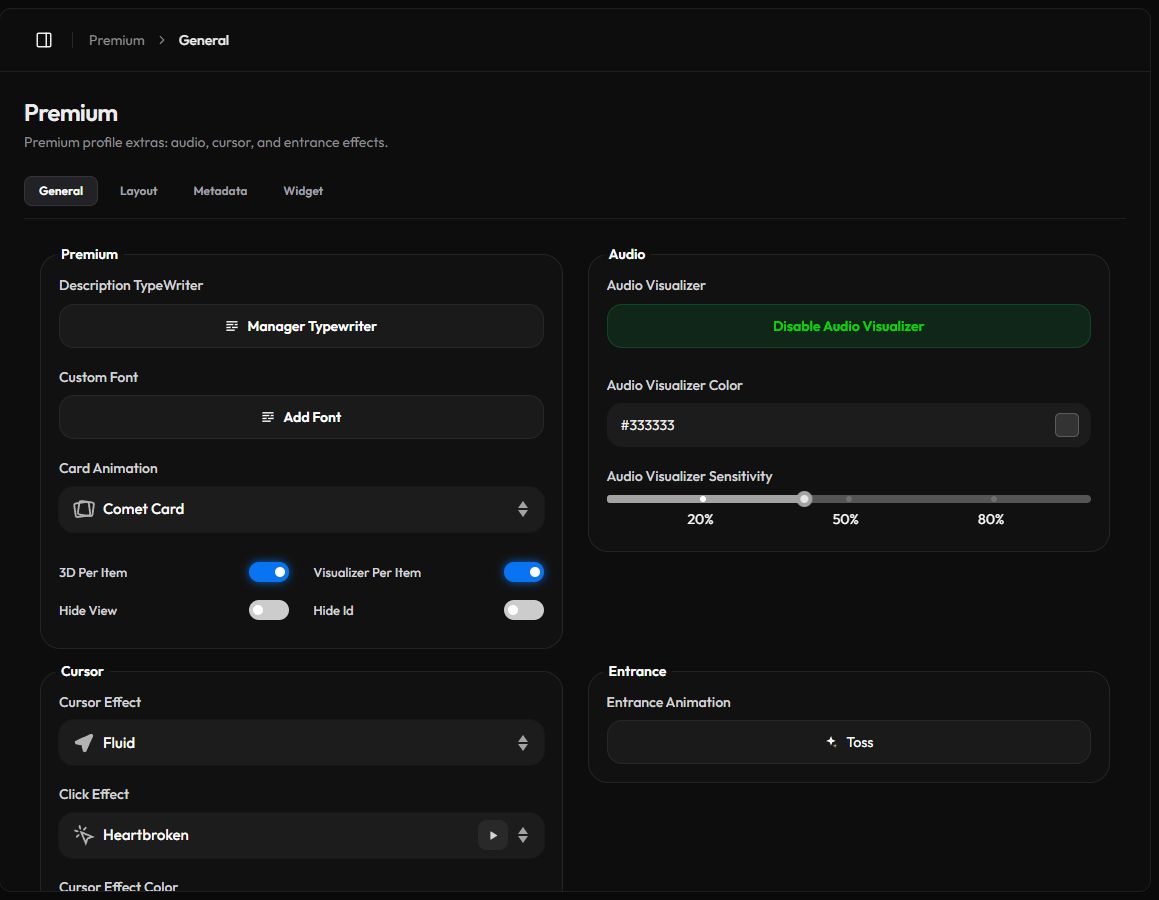Enable the Hide View switch
Screen dimensions: 1159x900
(268, 610)
